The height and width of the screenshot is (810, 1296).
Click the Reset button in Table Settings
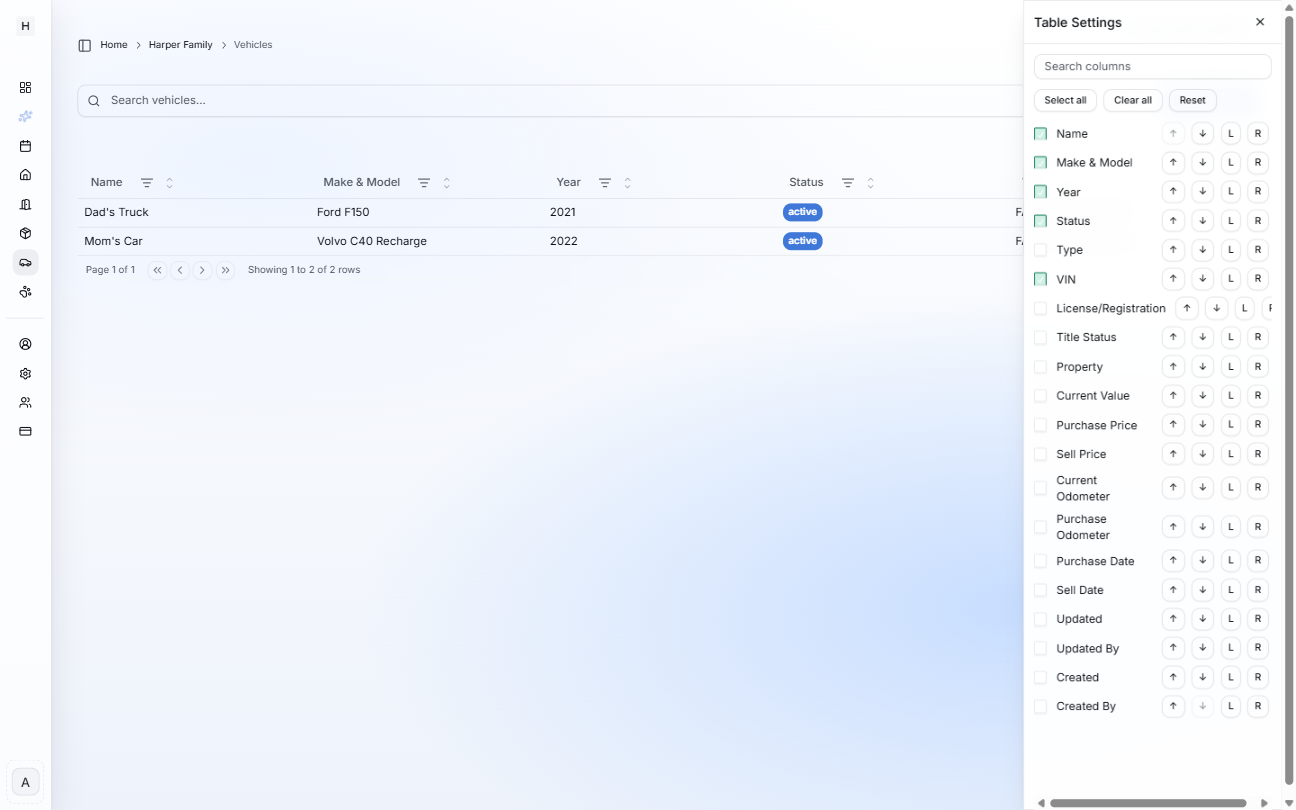1192,100
